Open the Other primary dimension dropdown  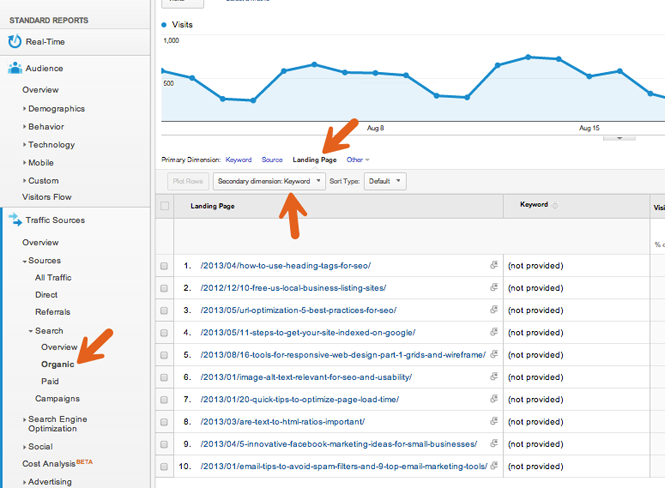pyautogui.click(x=358, y=160)
